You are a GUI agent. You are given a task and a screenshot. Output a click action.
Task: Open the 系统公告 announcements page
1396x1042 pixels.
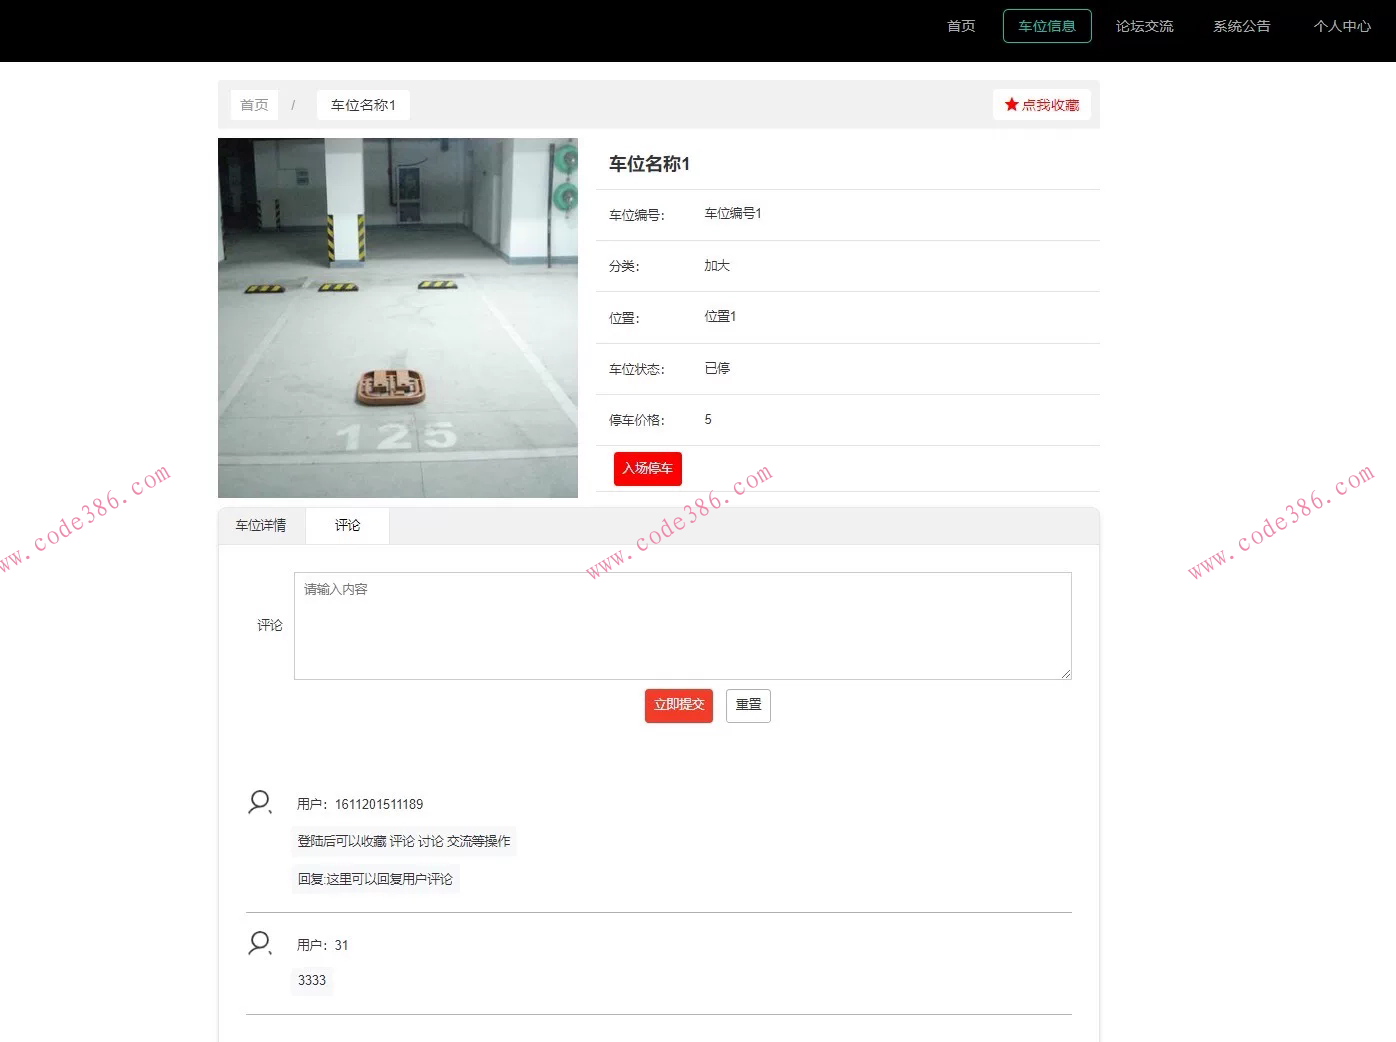[1242, 26]
